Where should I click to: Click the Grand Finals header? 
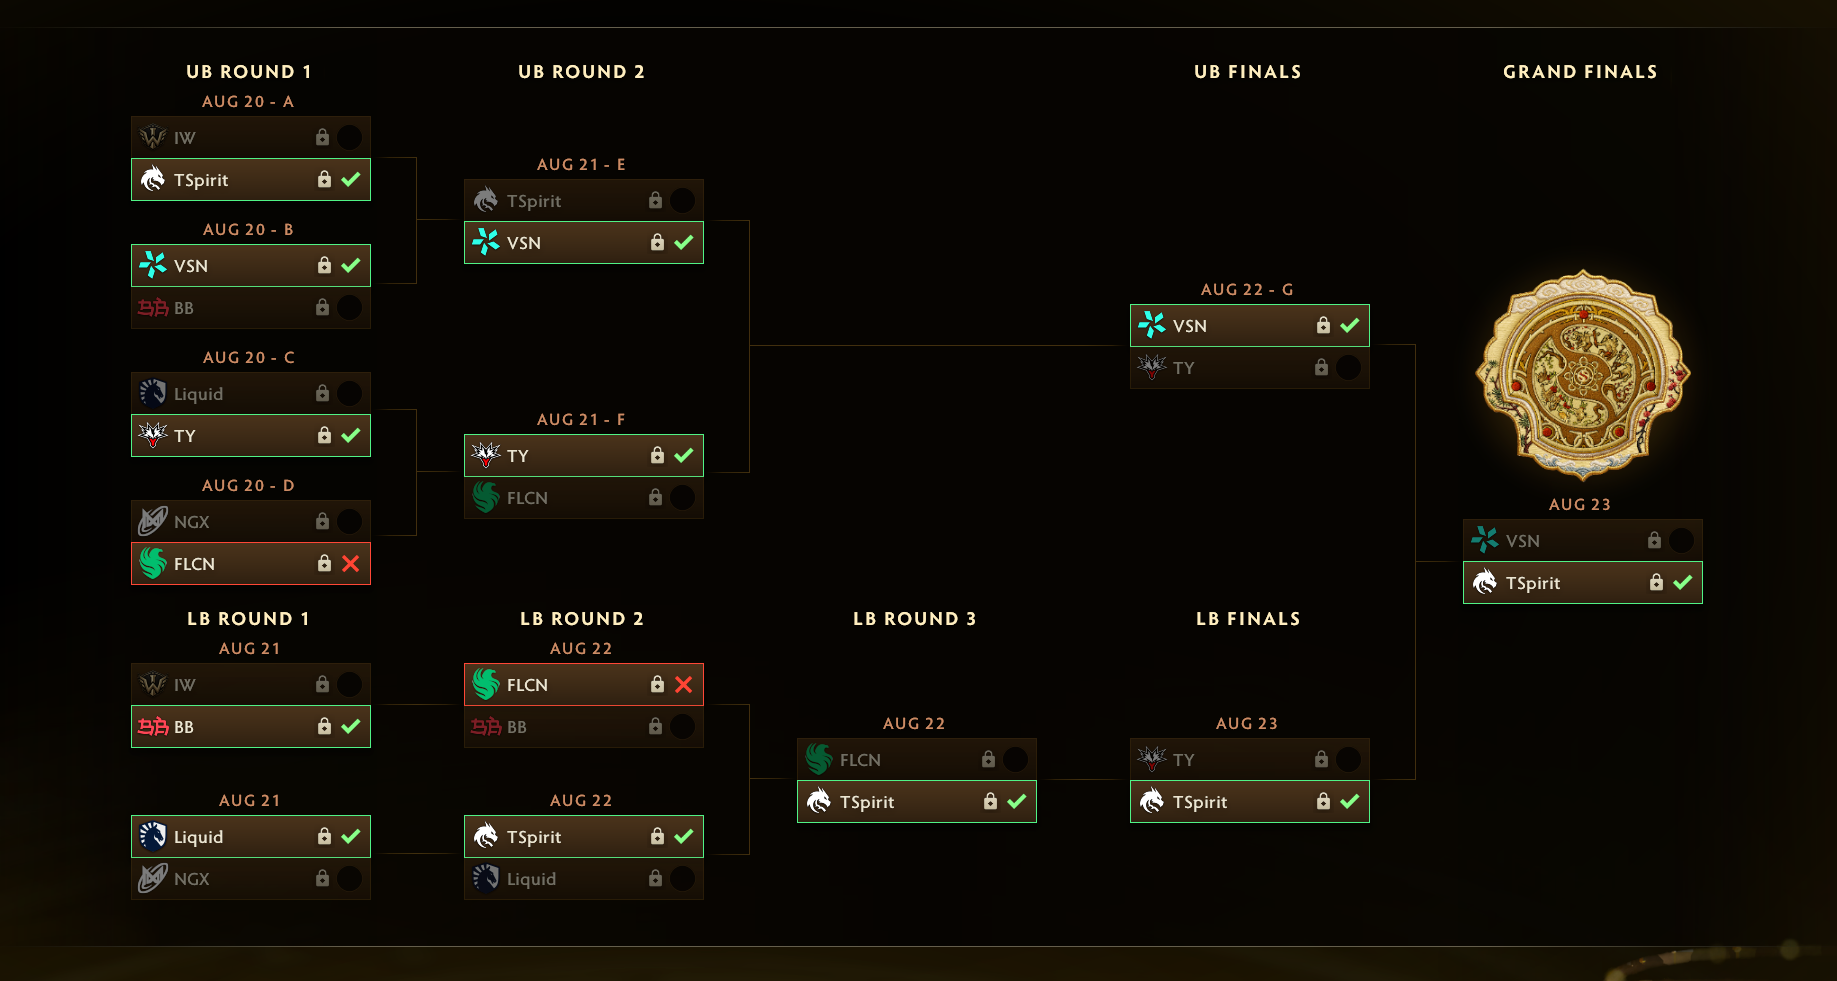click(x=1580, y=72)
